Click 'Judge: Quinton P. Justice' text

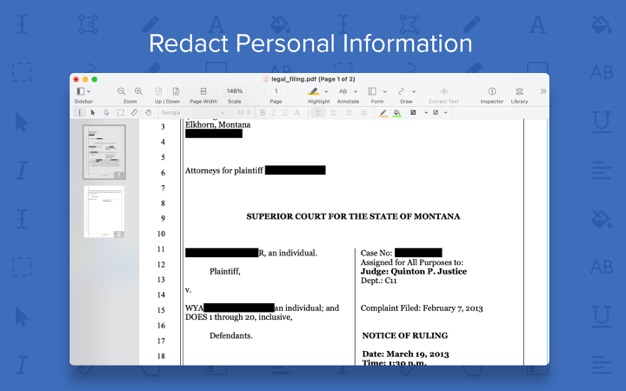[414, 272]
